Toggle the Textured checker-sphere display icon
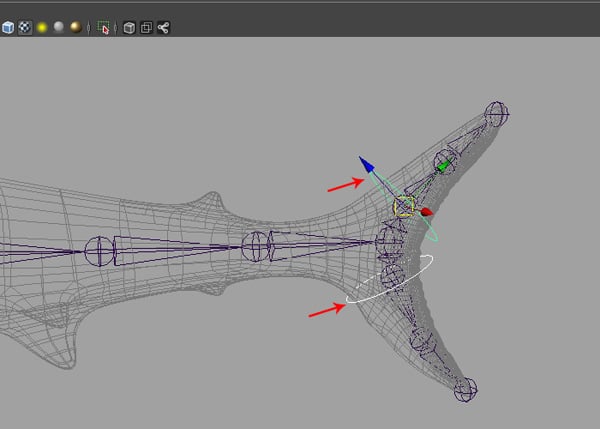Image resolution: width=600 pixels, height=429 pixels. (x=25, y=28)
